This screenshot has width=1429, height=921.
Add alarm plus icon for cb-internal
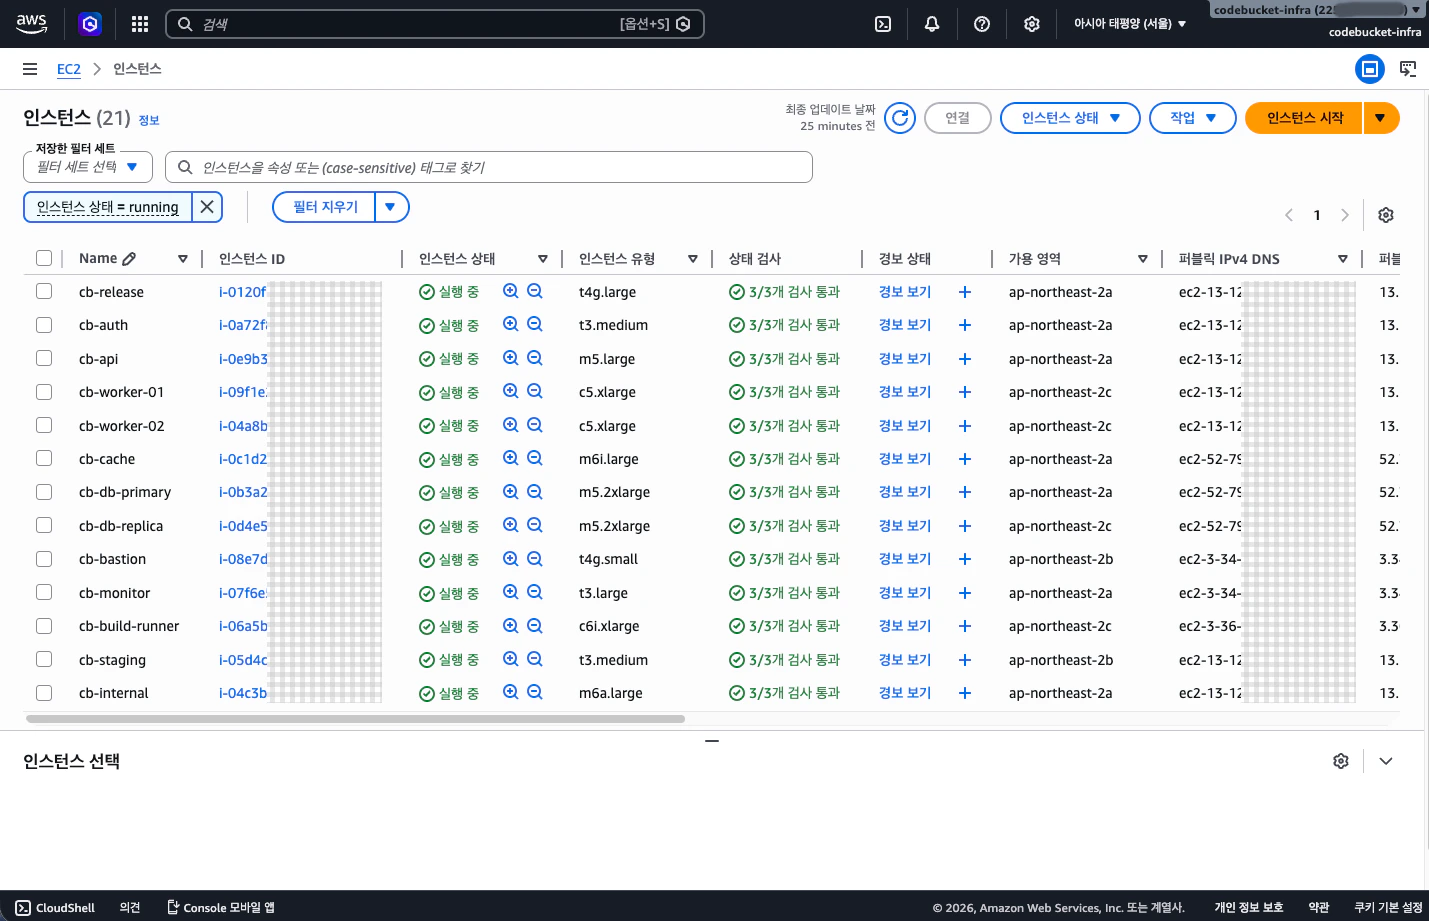[965, 693]
